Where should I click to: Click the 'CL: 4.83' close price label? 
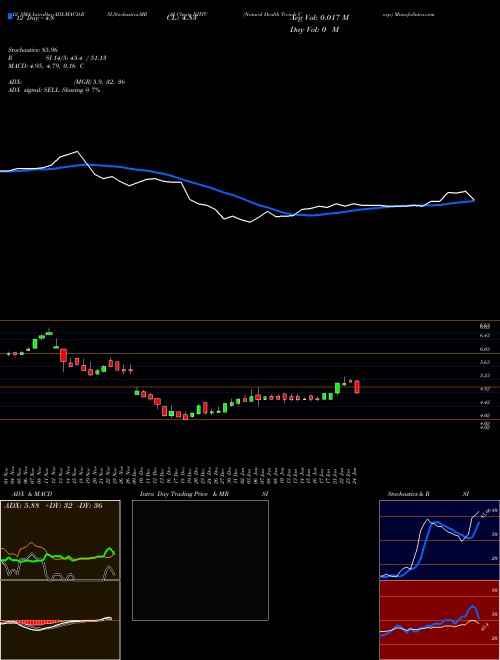coord(181,18)
